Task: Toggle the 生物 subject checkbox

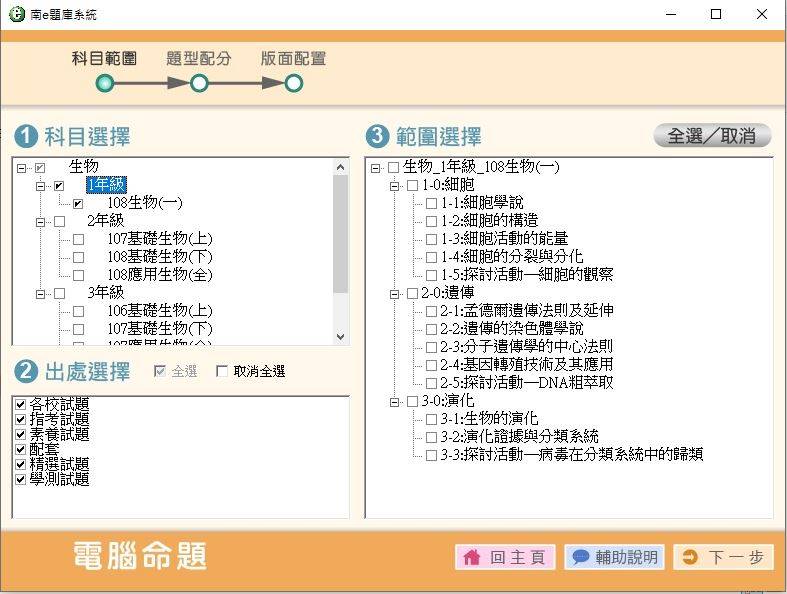Action: tap(40, 168)
